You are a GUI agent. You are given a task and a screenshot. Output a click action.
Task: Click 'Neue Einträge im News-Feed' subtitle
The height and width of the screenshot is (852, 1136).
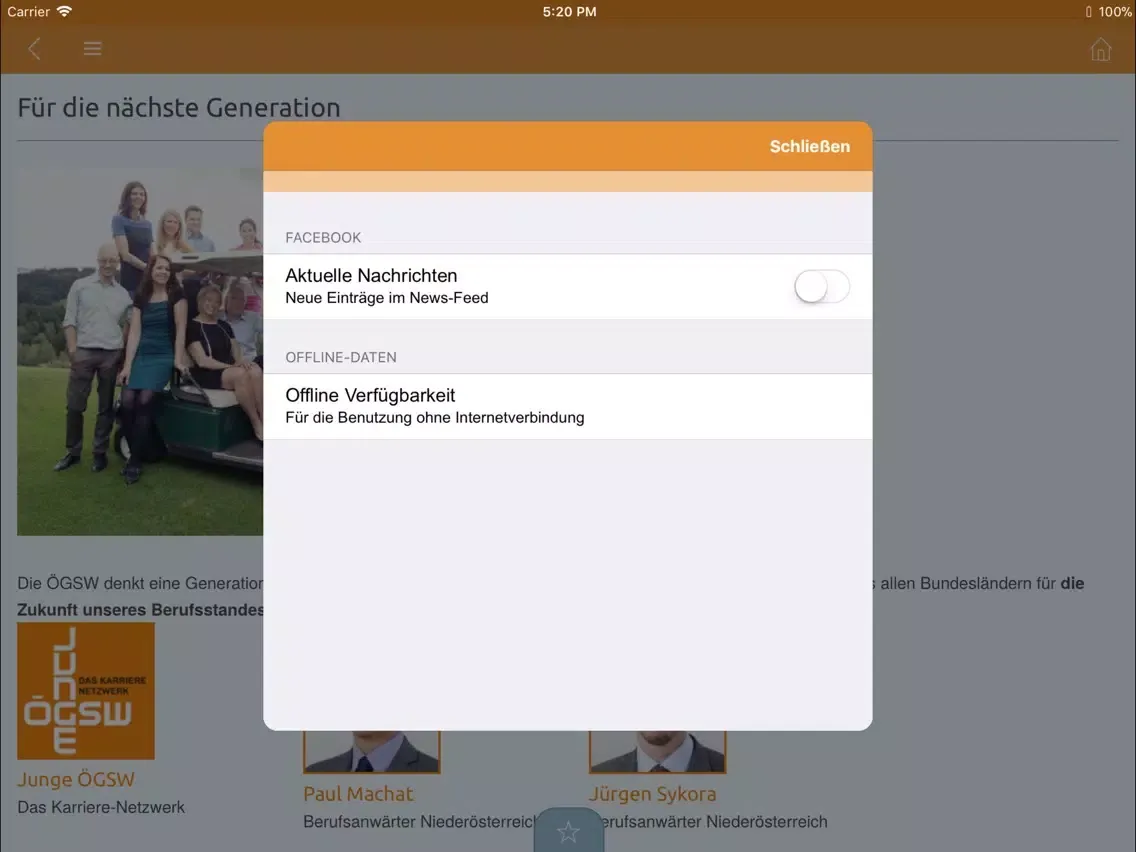pyautogui.click(x=387, y=298)
